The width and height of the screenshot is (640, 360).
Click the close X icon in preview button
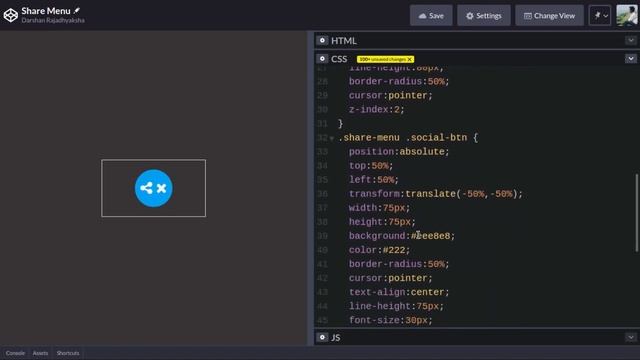162,189
